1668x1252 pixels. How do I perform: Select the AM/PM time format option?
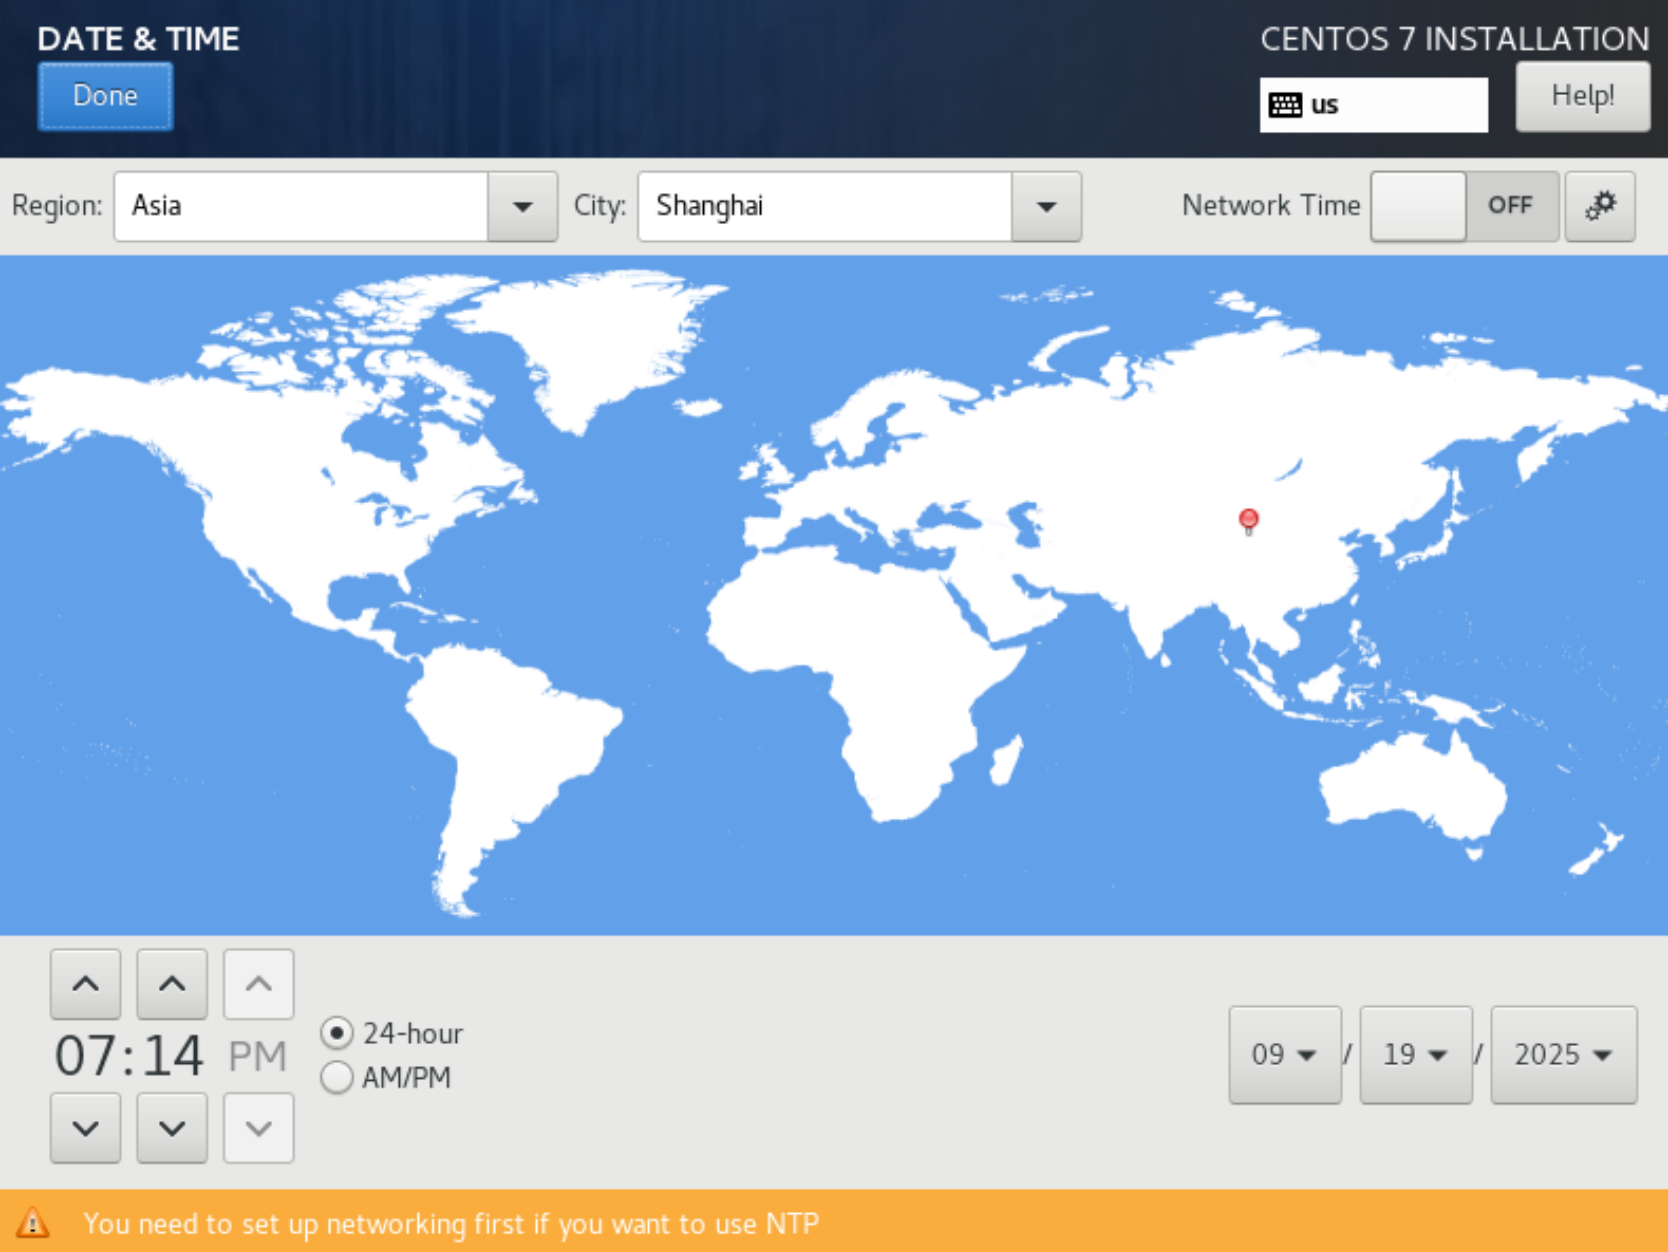coord(337,1078)
